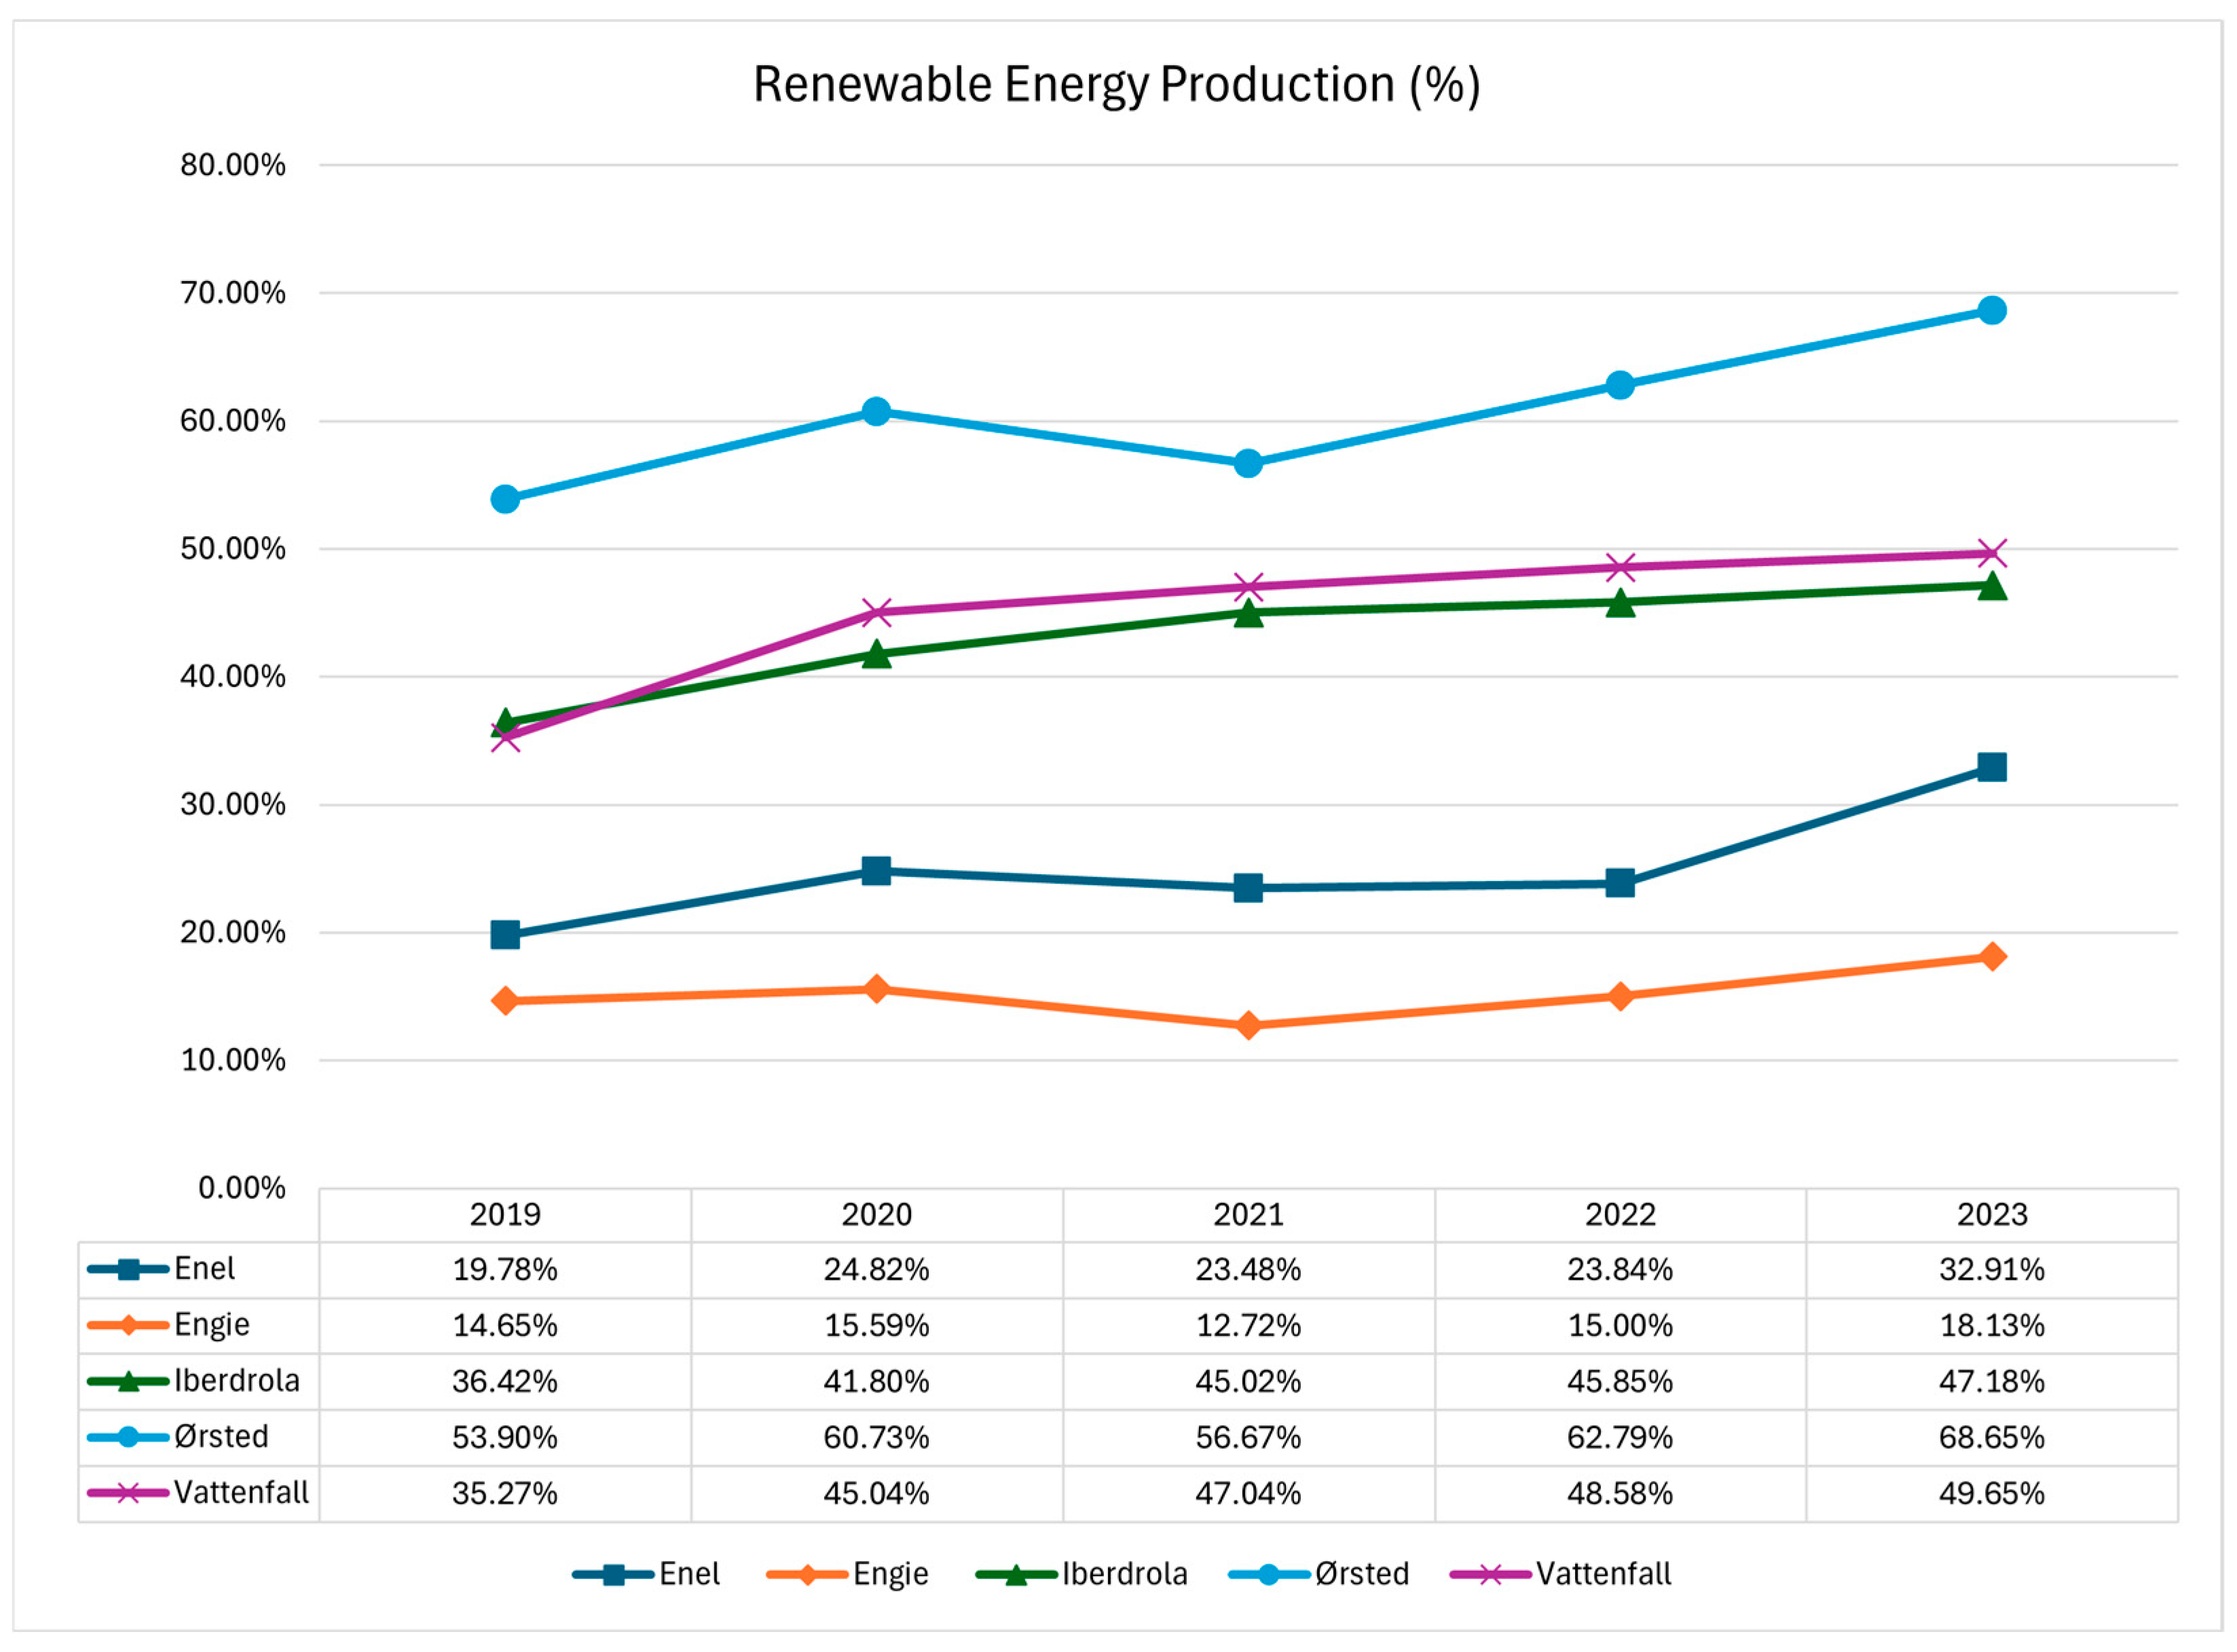Click Engie 2022 value 15.00% in table
Image resolution: width=2237 pixels, height=1652 pixels.
(1619, 1325)
